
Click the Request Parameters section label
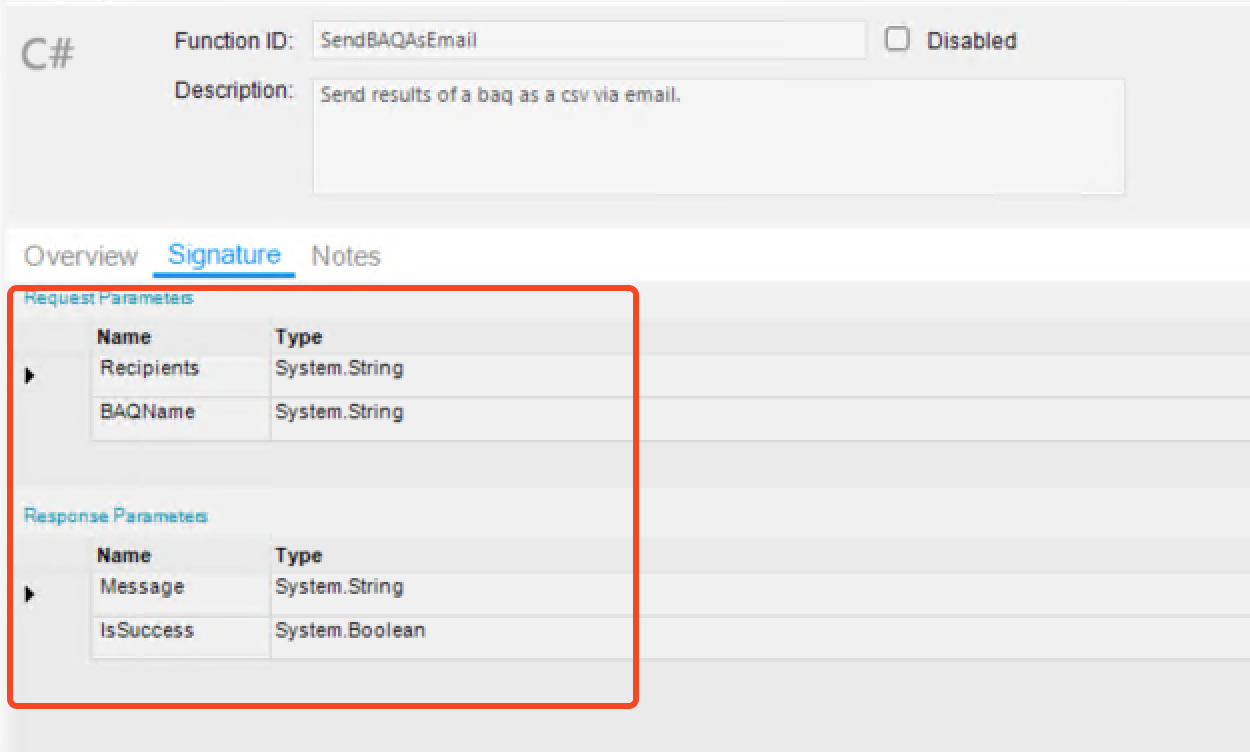tap(108, 298)
